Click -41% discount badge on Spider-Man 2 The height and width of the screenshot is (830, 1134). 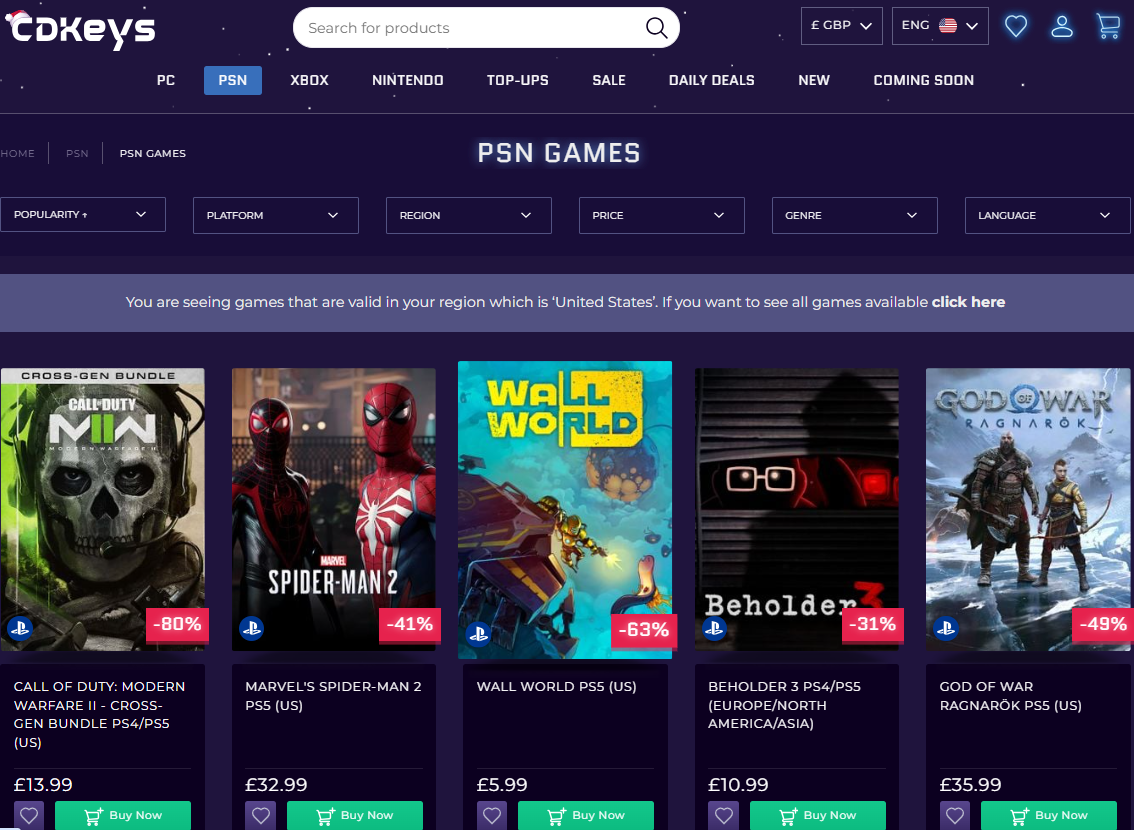409,624
